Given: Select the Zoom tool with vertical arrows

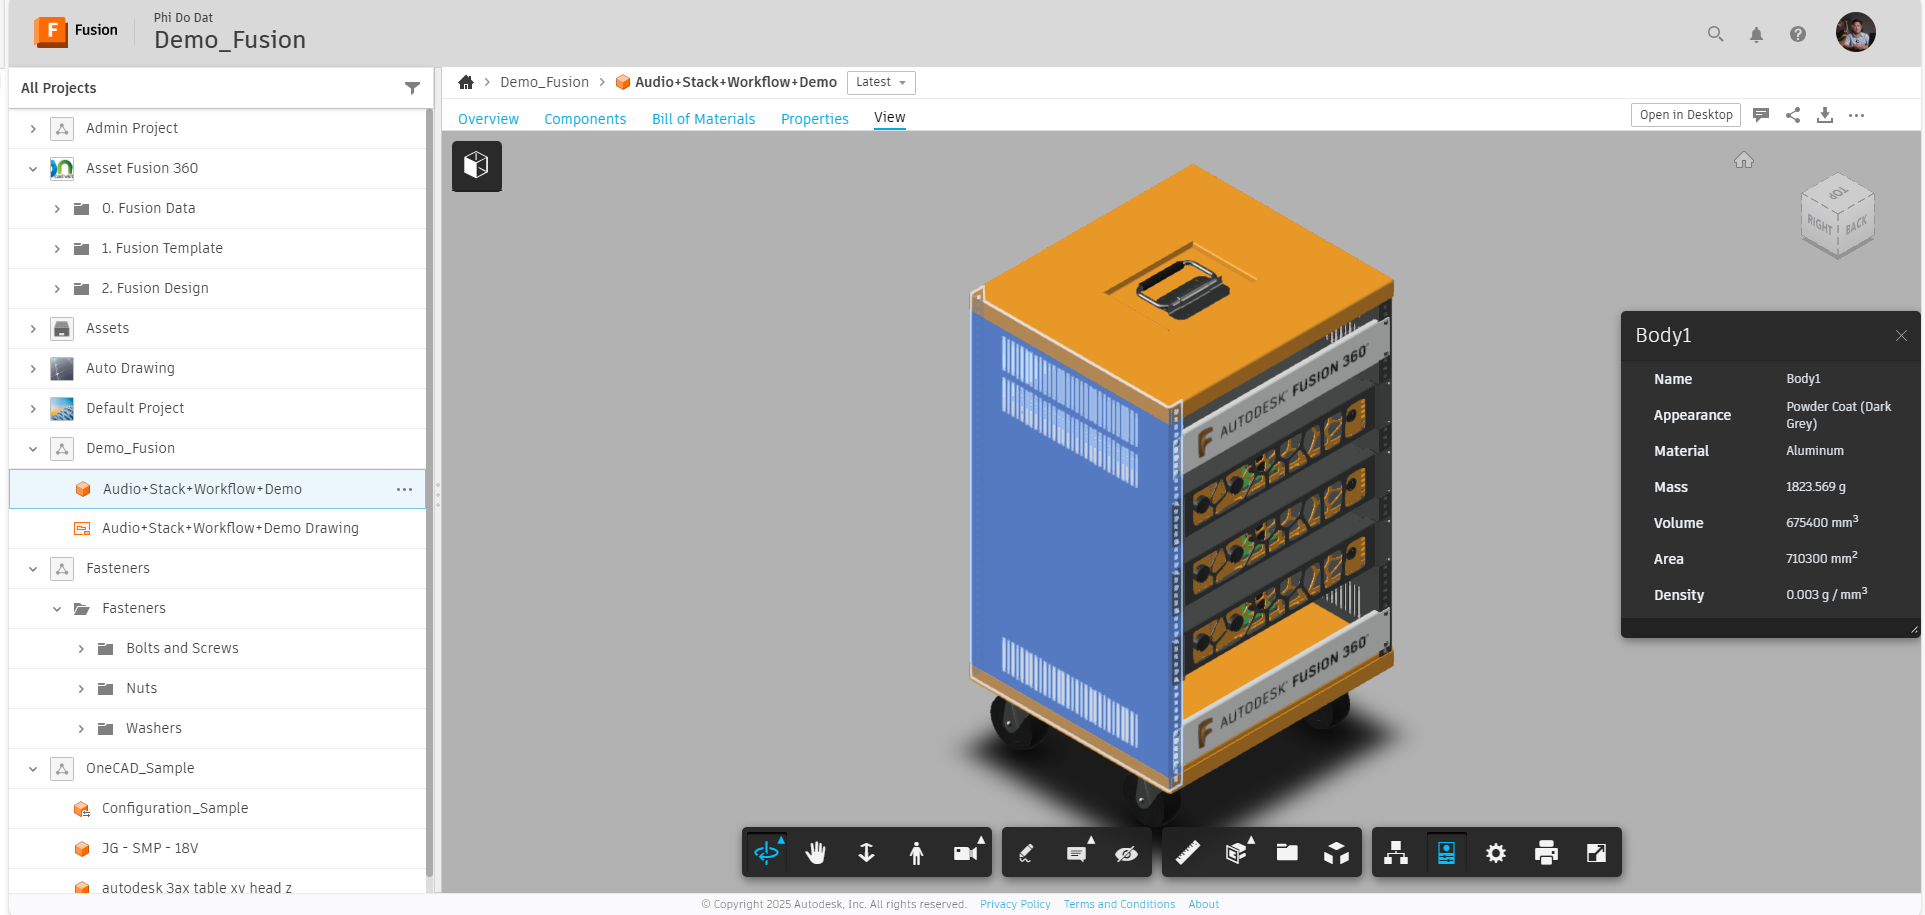Looking at the screenshot, I should [x=866, y=853].
